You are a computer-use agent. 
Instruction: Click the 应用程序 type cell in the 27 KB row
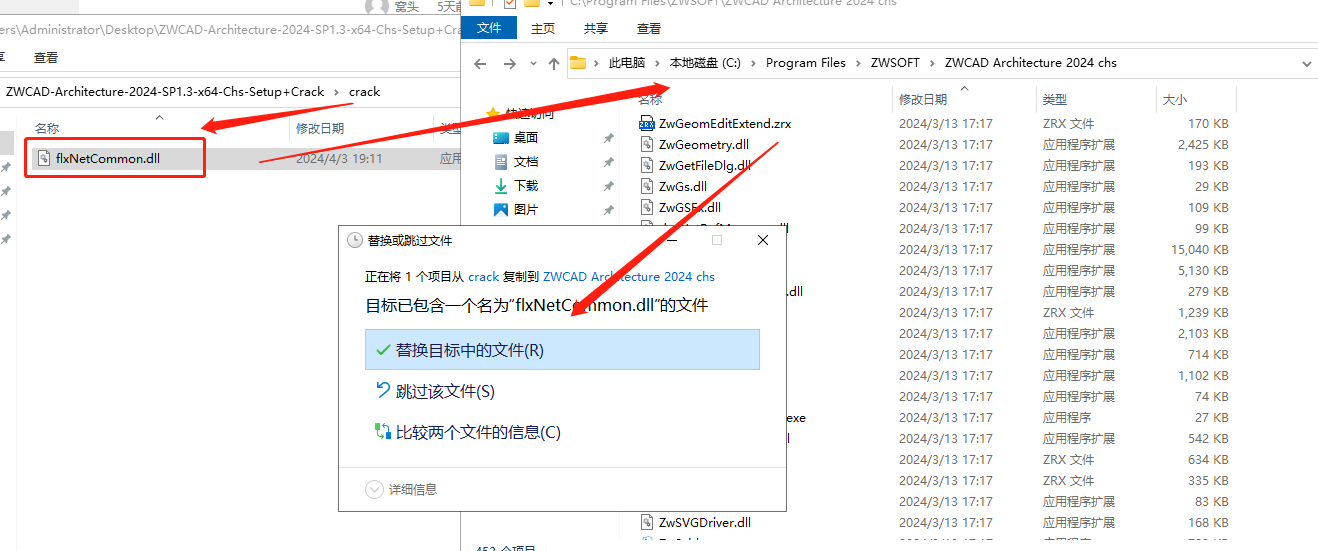pyautogui.click(x=1067, y=418)
